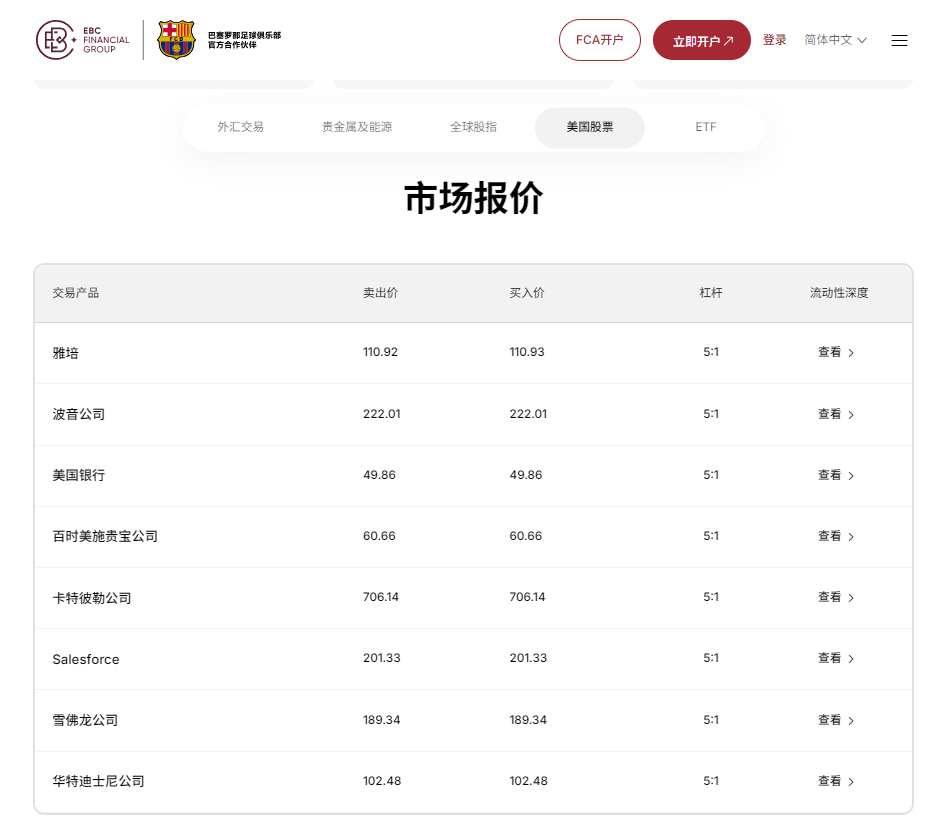Select the ETF category tab
Viewport: 944px width, 830px height.
click(x=706, y=127)
